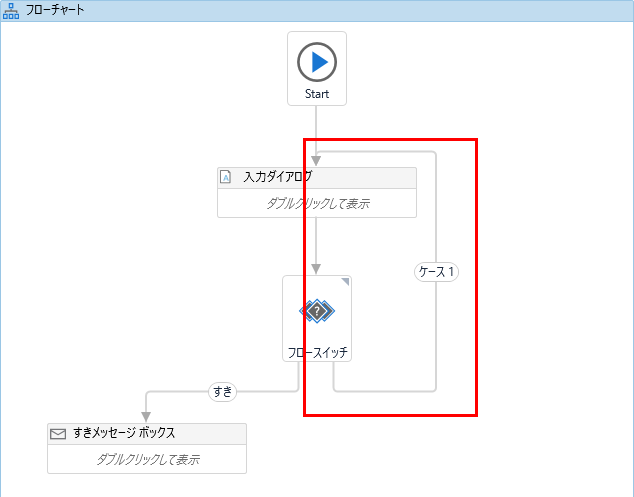Click the blue Start play icon

[x=317, y=62]
